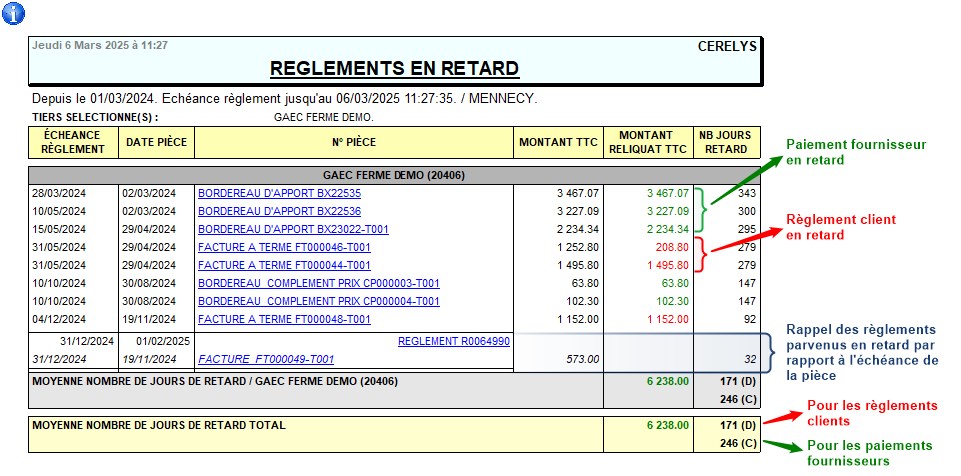The image size is (961, 476).
Task: Open BORDEREAU COMPLEMENT PRIX CP000004-T001
Action: 318,301
